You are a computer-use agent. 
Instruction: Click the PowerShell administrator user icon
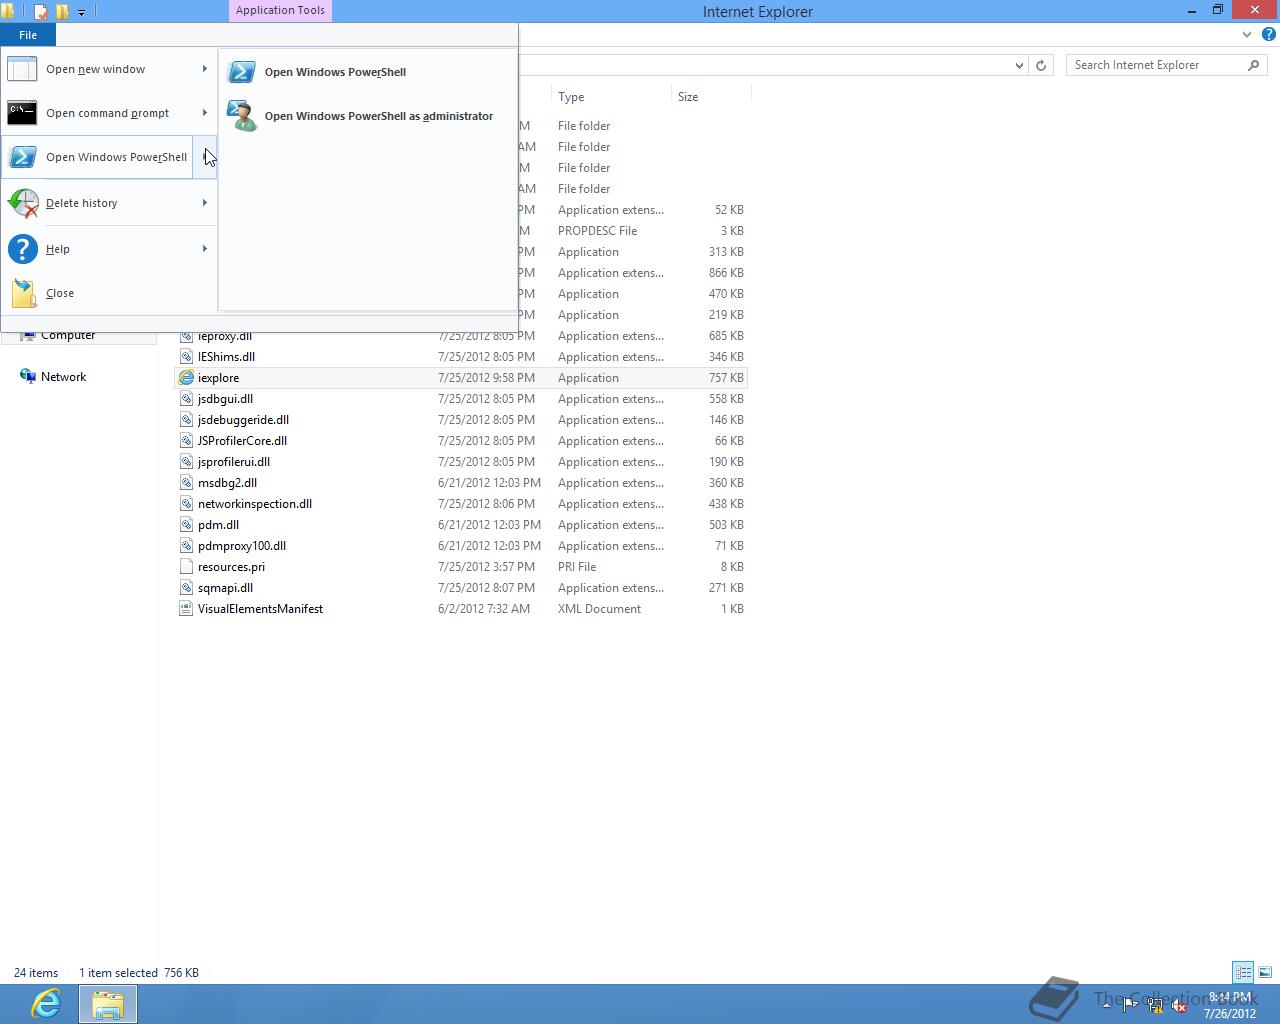pos(241,116)
